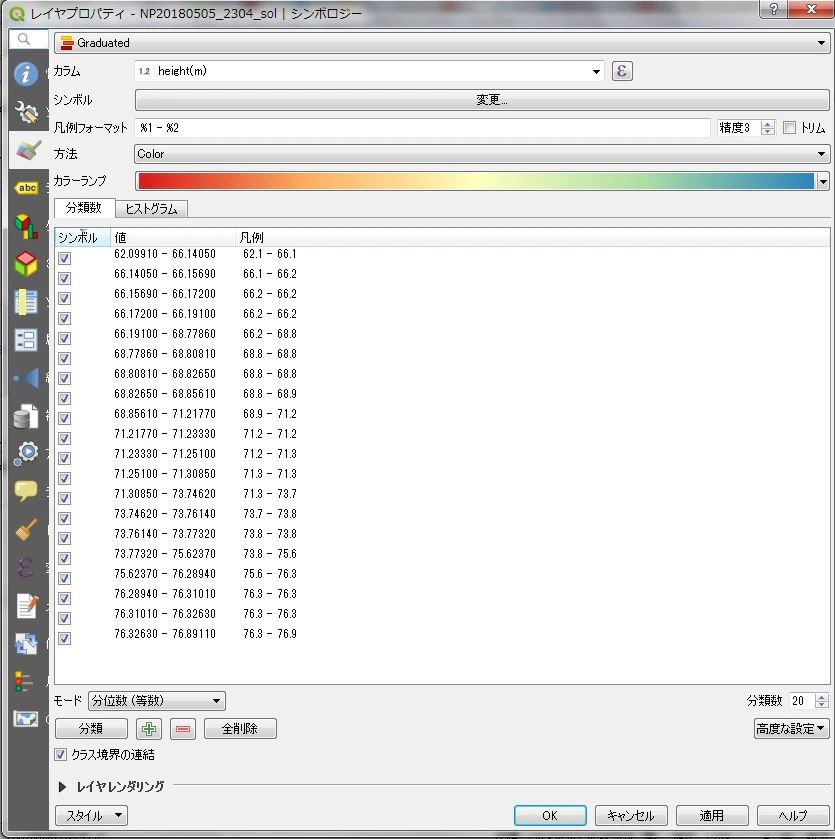Add a class with green plus button
Screen dimensions: 835x839
[149, 728]
